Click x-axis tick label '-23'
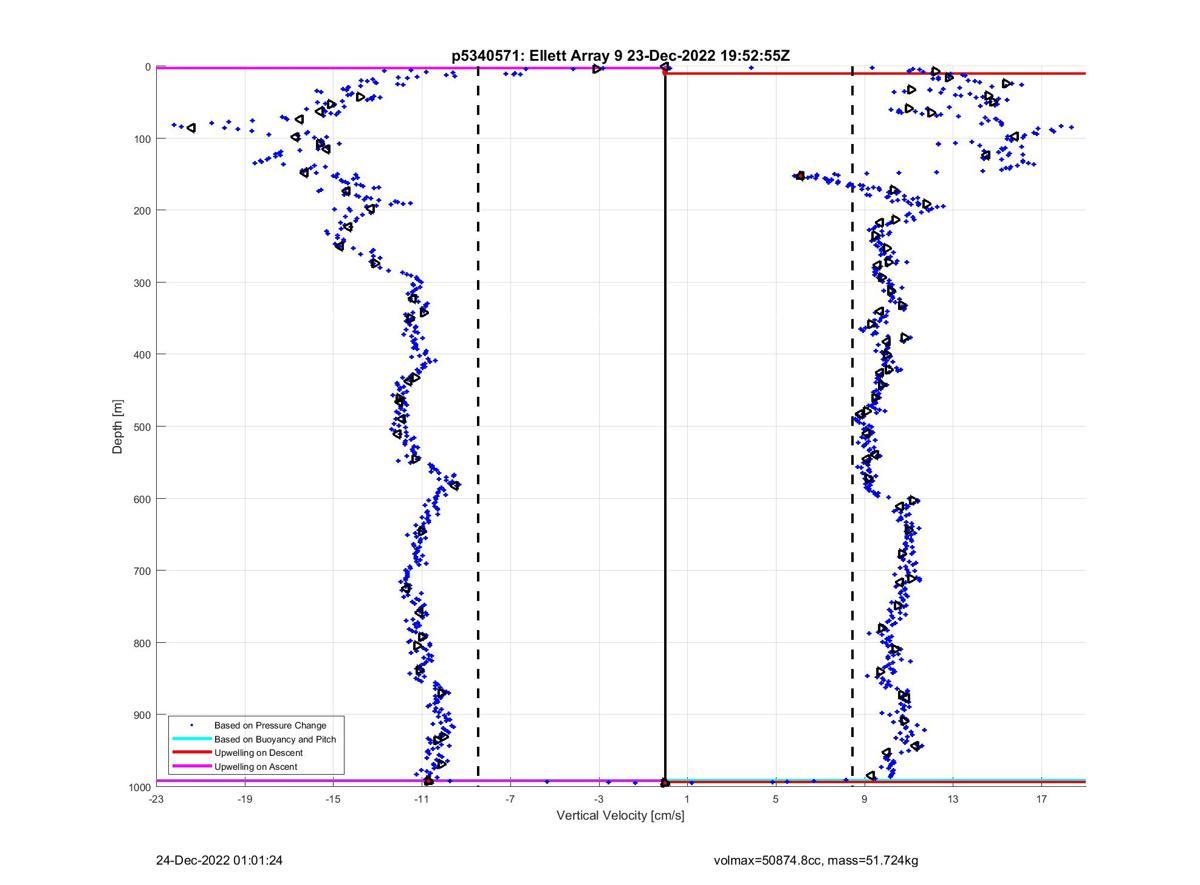This screenshot has height=885, width=1200. [x=156, y=799]
